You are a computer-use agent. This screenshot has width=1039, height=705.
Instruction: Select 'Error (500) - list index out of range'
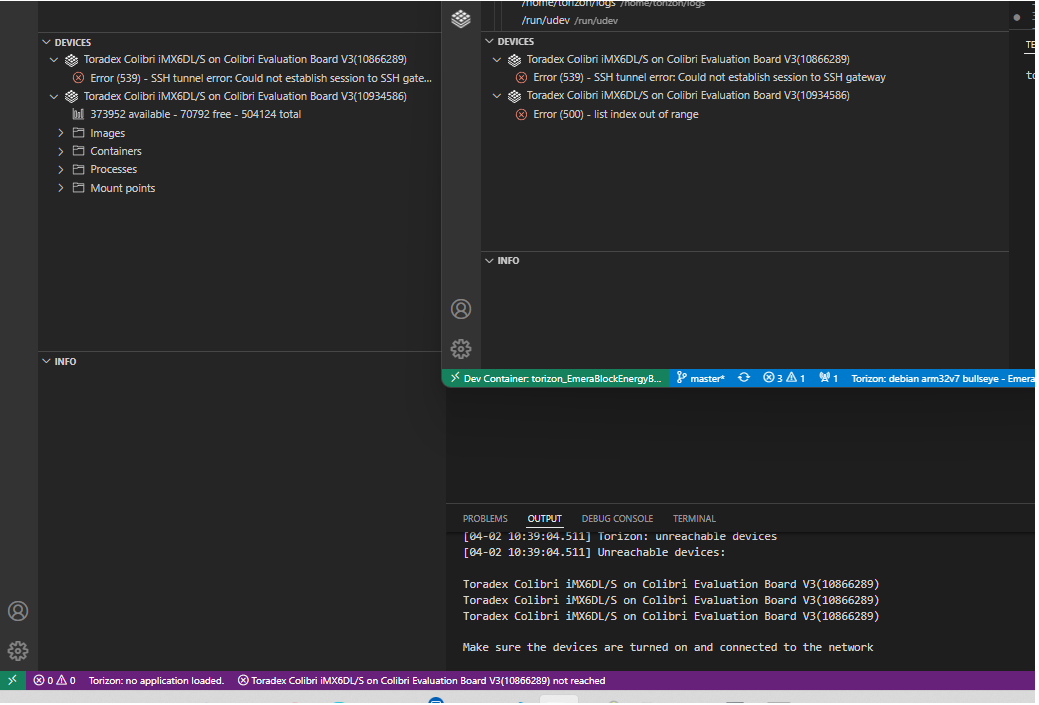coord(616,115)
